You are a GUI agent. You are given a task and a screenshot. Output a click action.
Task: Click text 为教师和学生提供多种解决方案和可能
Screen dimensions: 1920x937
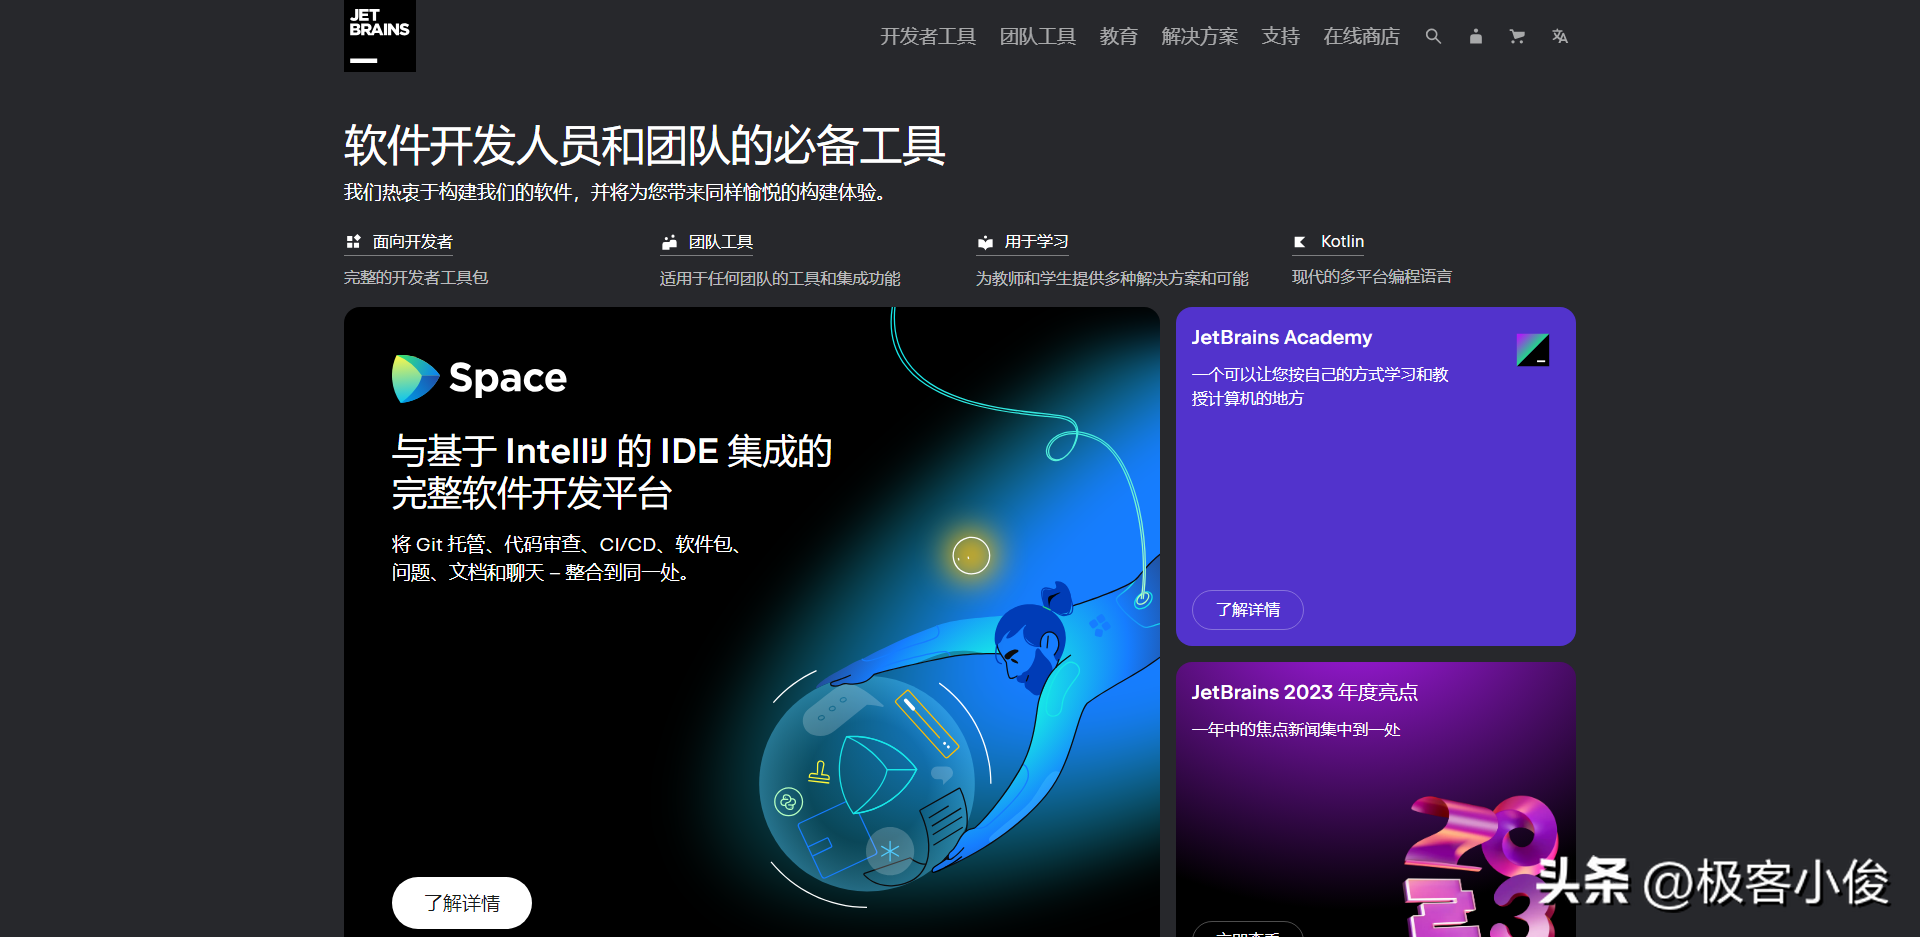pyautogui.click(x=1112, y=278)
